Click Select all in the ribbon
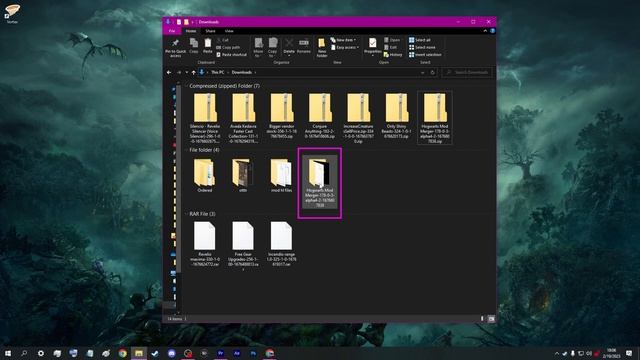Screen dimensions: 640x360 (420, 40)
